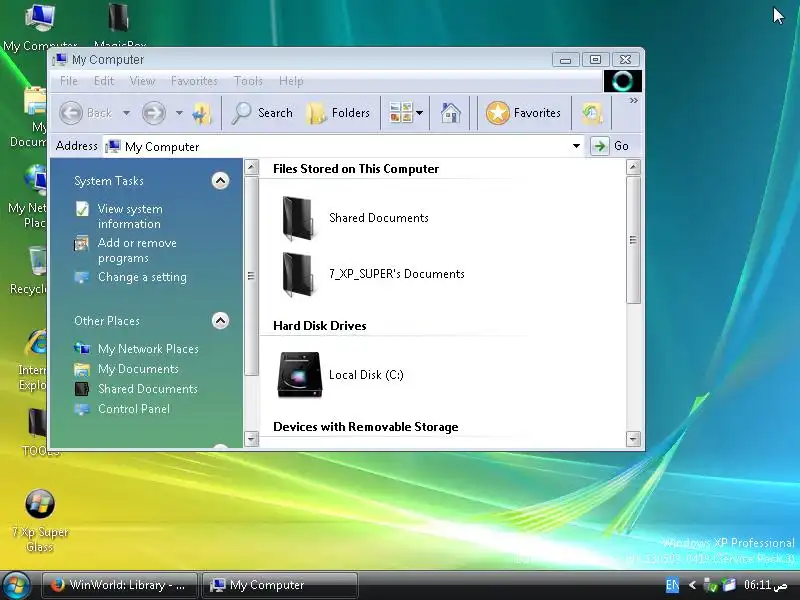This screenshot has width=800, height=600.
Task: Open the Help menu
Action: point(291,81)
